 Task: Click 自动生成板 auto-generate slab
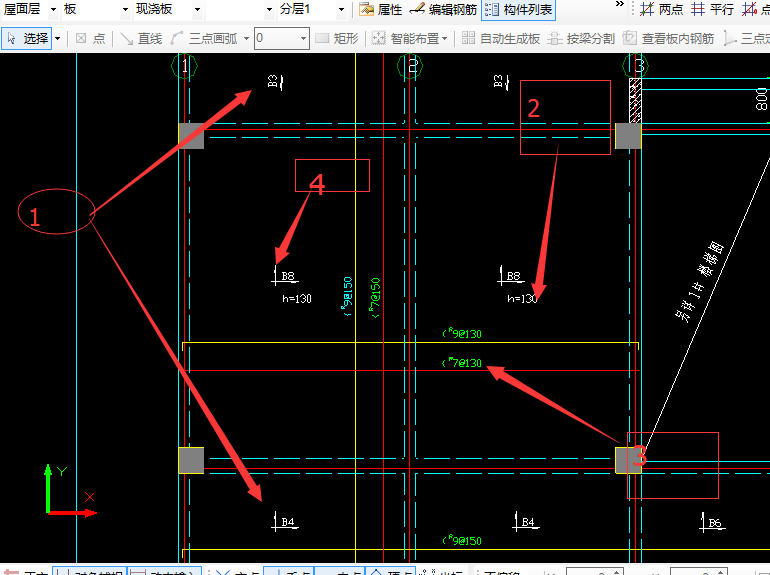[501, 38]
